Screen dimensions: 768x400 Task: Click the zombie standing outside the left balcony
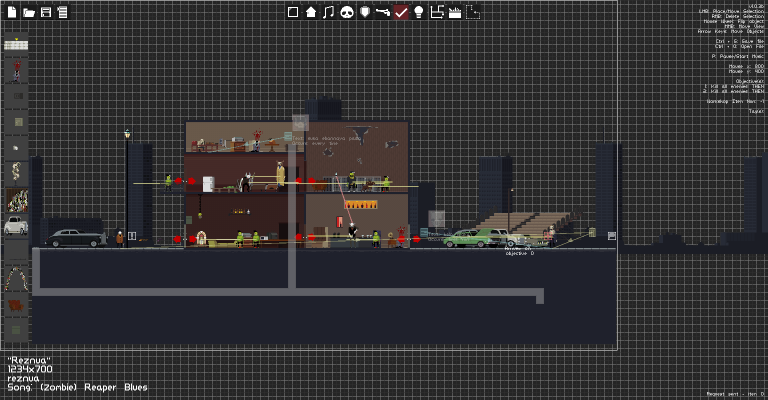click(x=168, y=183)
